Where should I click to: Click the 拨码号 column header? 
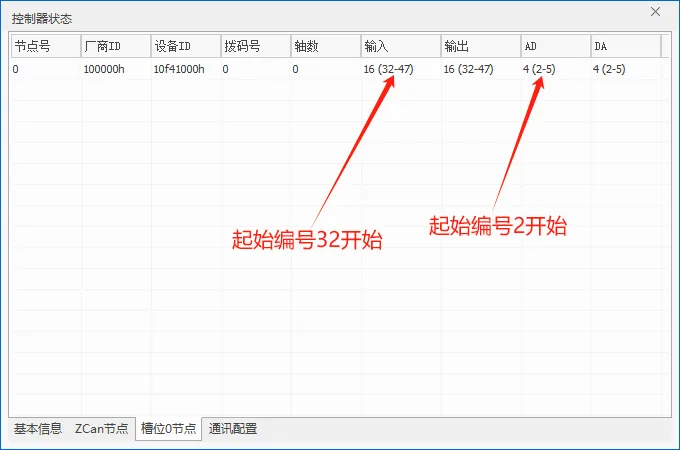pyautogui.click(x=256, y=46)
